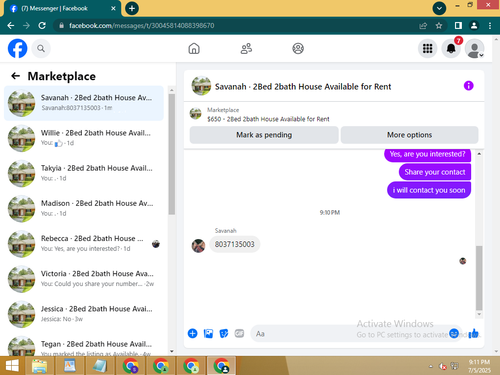Open the emoji picker in message box
The height and width of the screenshot is (375, 500).
(454, 333)
